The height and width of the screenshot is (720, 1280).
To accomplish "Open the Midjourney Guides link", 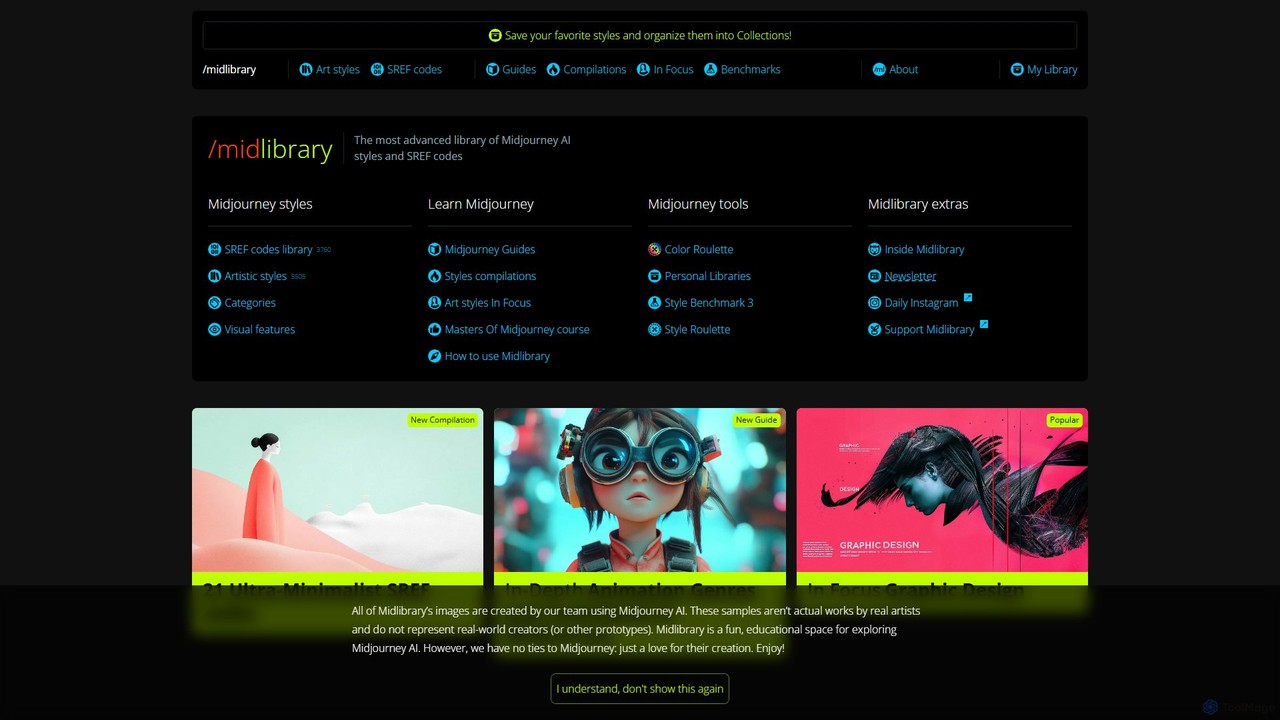I will point(490,249).
